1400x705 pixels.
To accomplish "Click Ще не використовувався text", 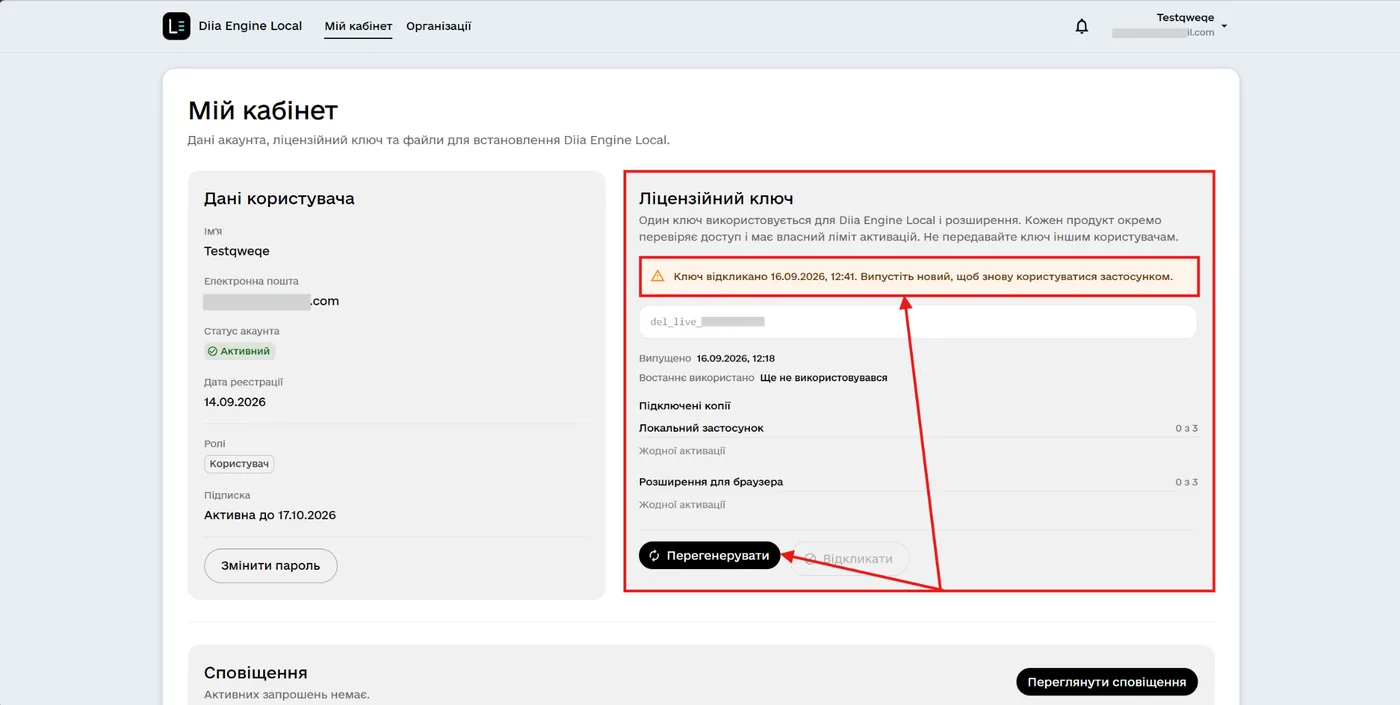I will (x=824, y=378).
